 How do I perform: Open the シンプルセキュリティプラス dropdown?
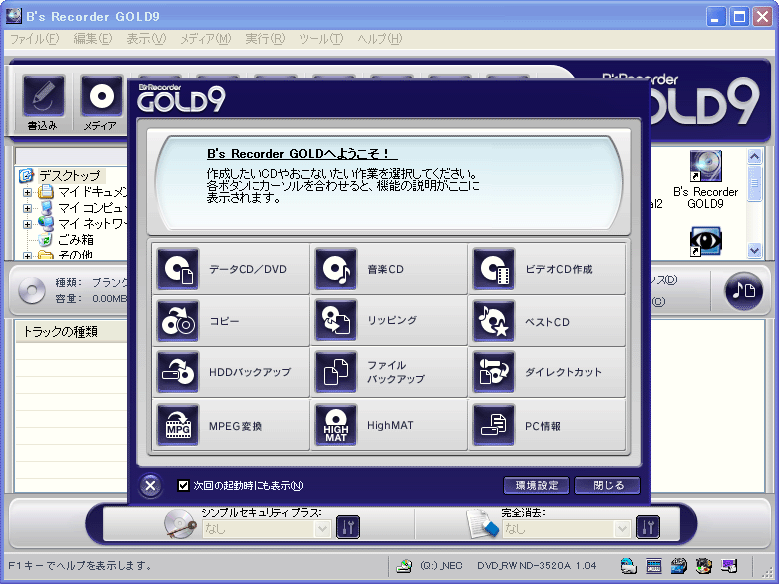[x=322, y=529]
